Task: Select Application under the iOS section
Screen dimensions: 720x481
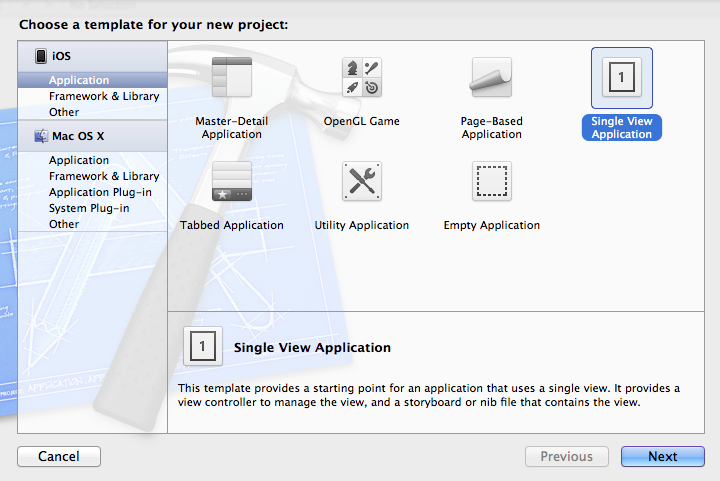Action: click(x=79, y=80)
